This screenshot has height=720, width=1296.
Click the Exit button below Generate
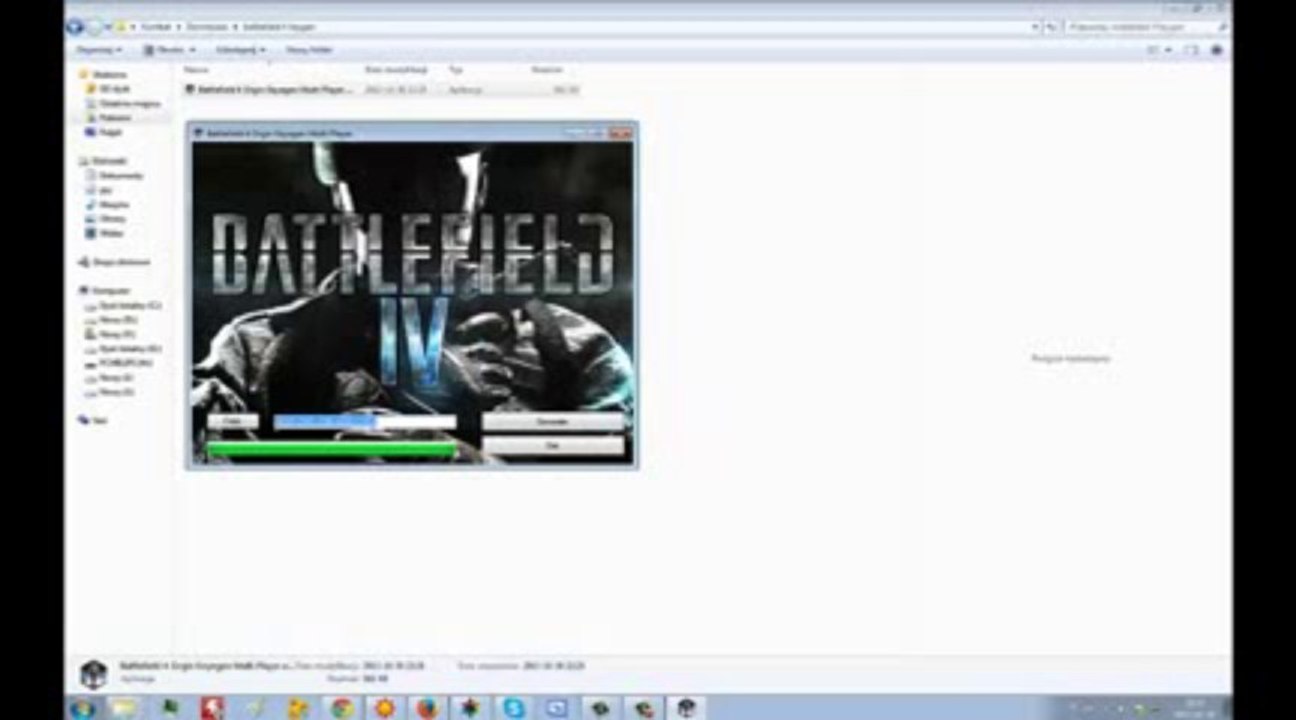click(553, 446)
